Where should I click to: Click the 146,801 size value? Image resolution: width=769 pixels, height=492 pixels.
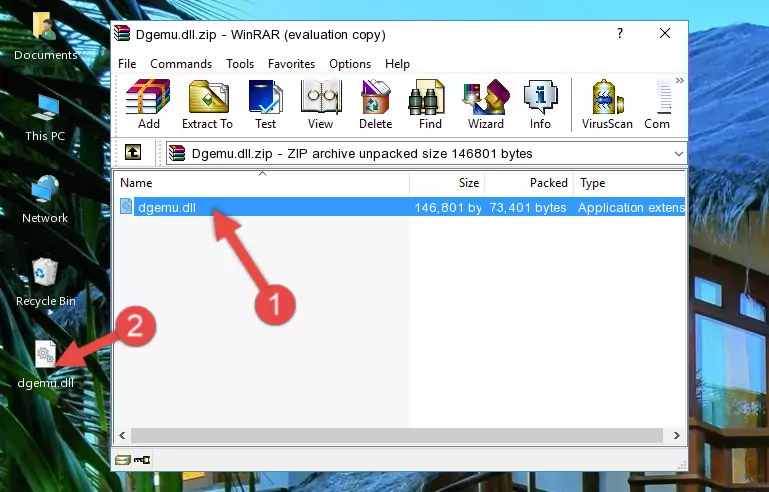pyautogui.click(x=447, y=207)
